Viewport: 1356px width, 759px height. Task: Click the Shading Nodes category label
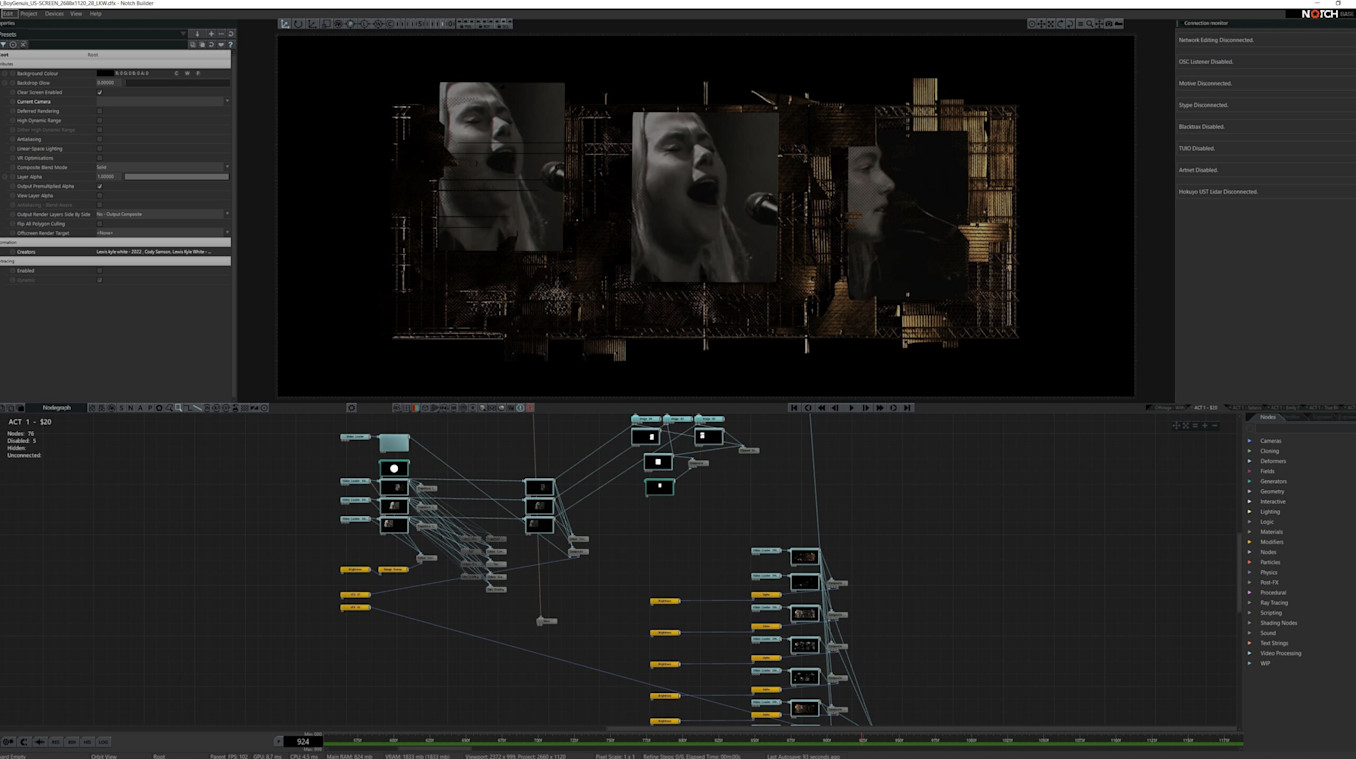click(1278, 623)
